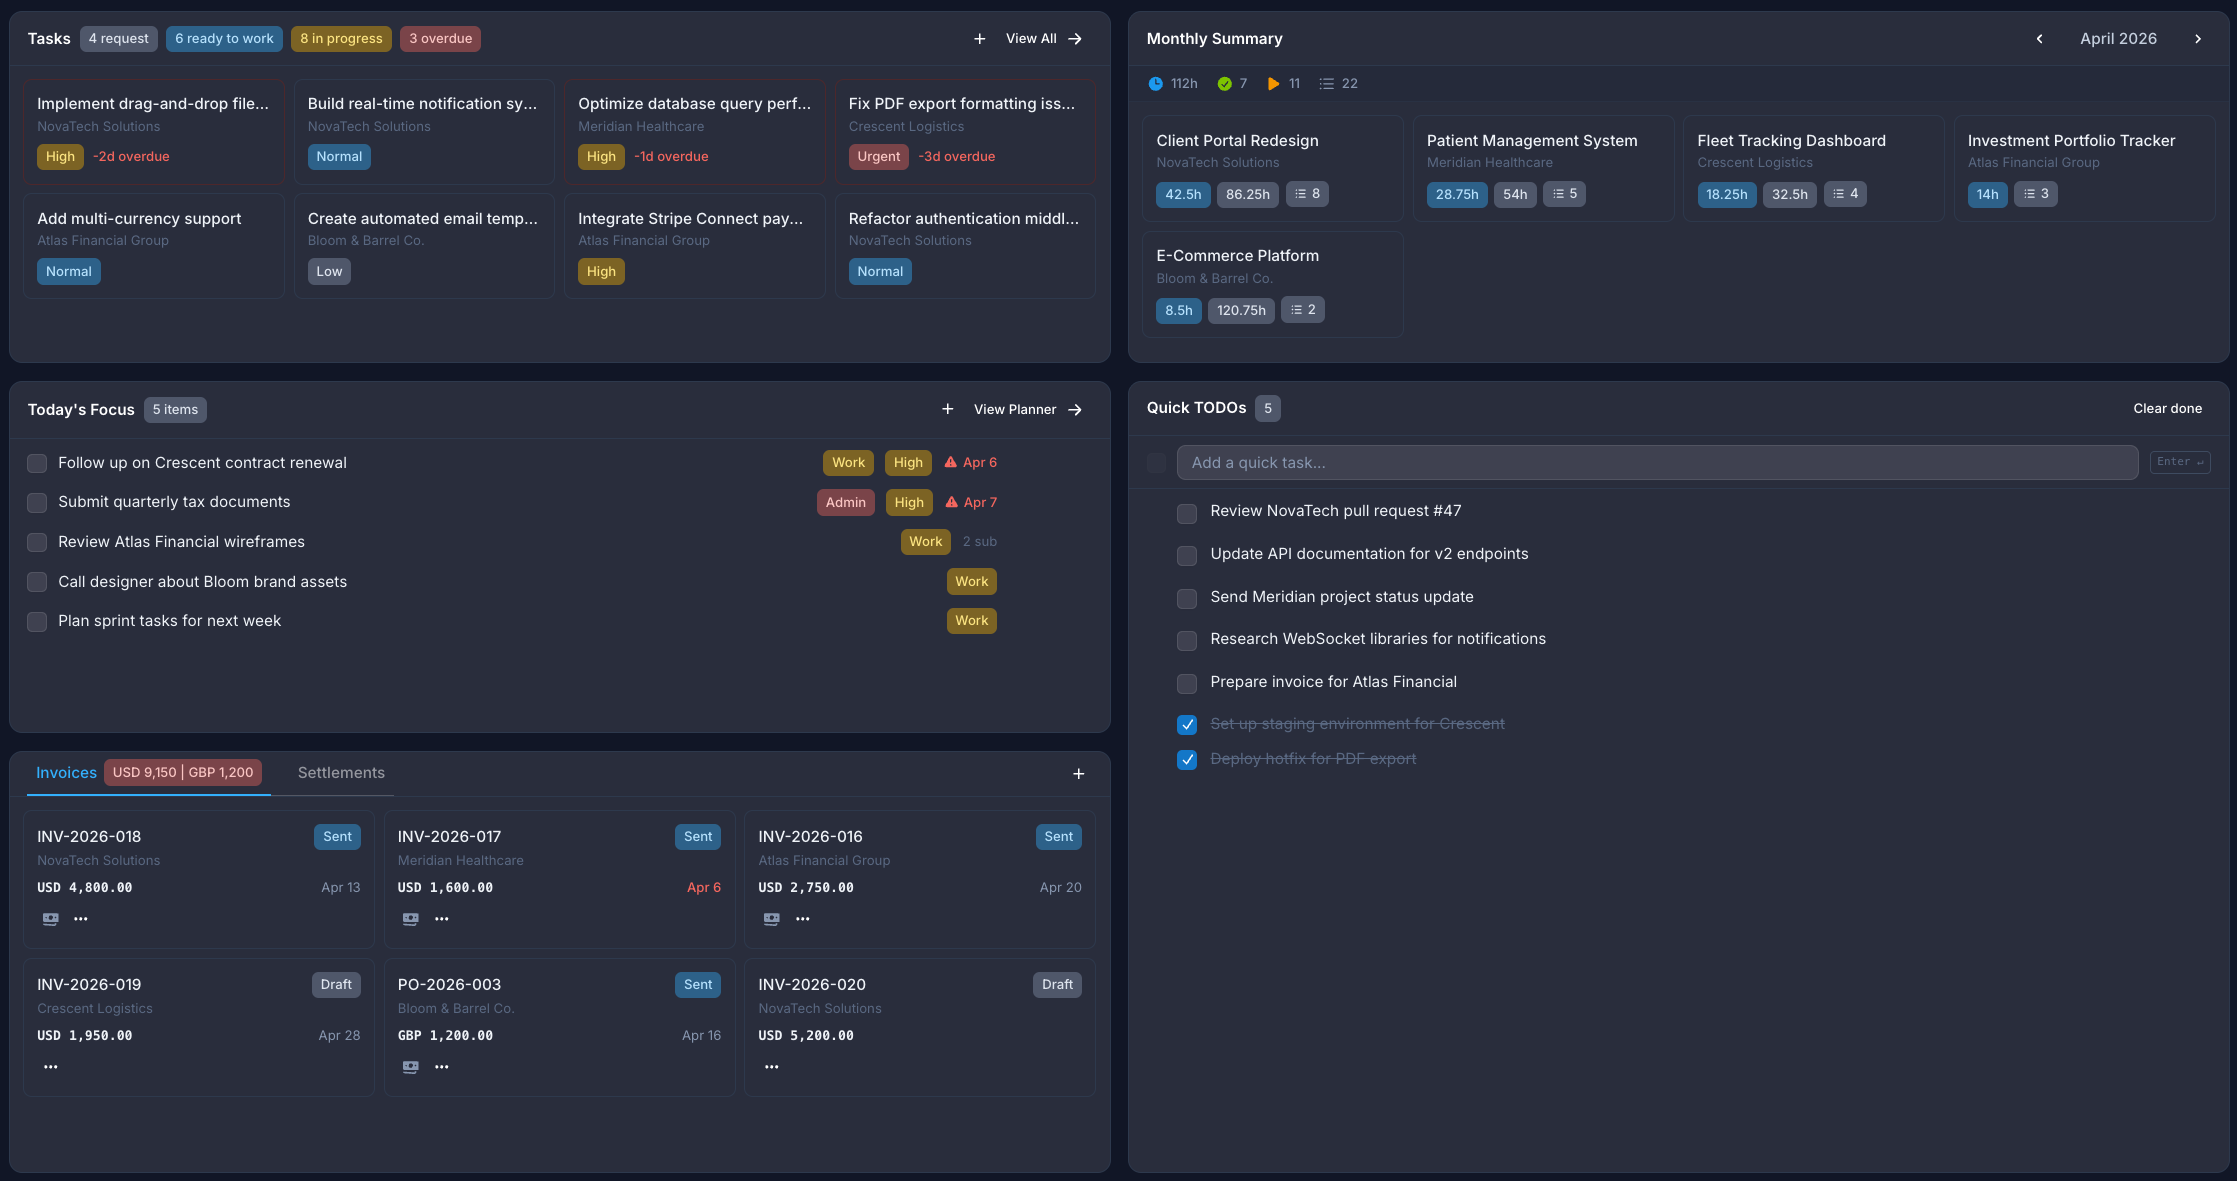Image resolution: width=2237 pixels, height=1181 pixels.
Task: Click the task count badge on Client Portal Redesign
Action: click(x=1307, y=194)
